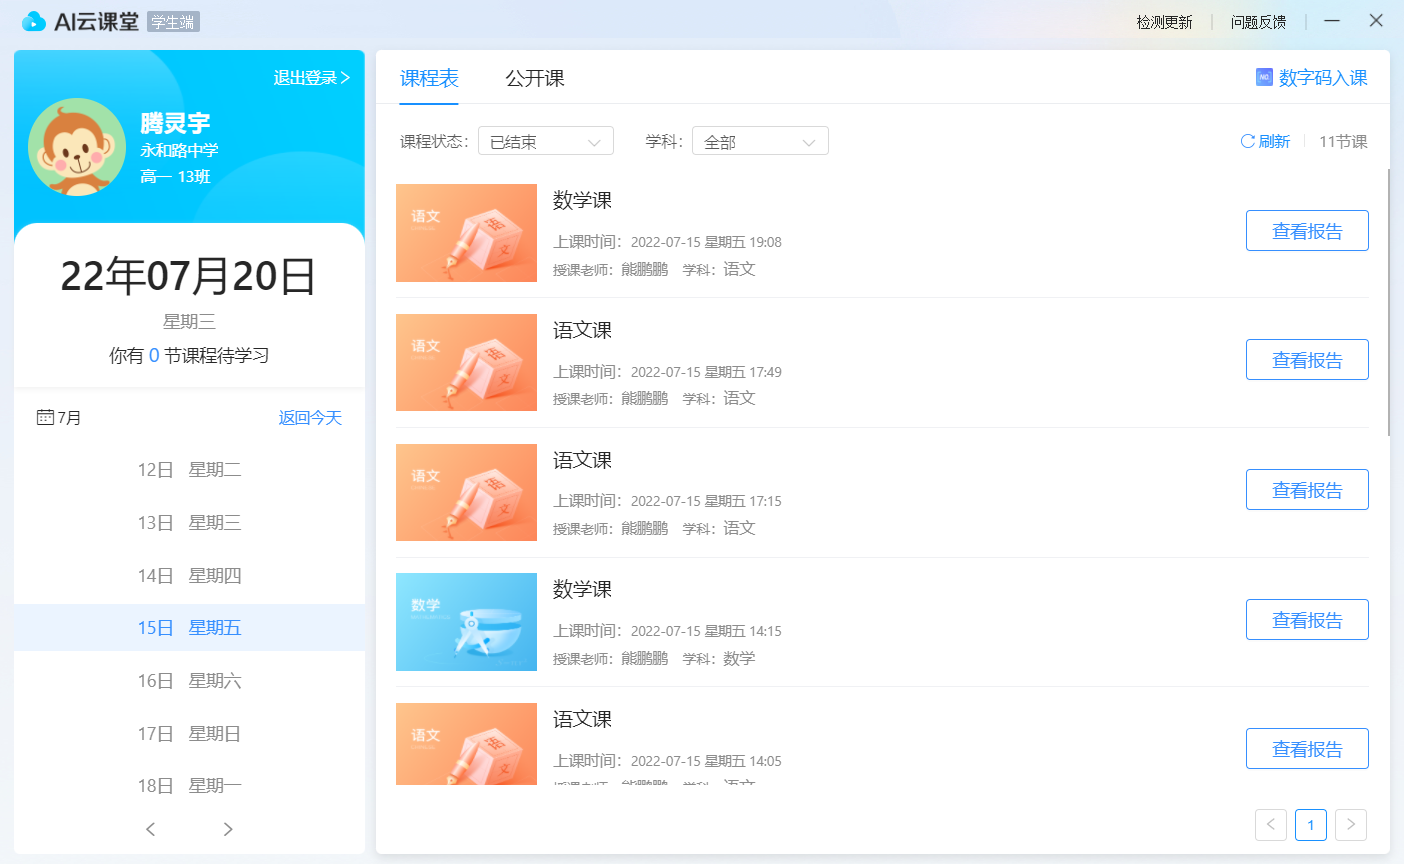Select 18日 星期一 in the calendar list
The width and height of the screenshot is (1404, 864).
[x=189, y=786]
